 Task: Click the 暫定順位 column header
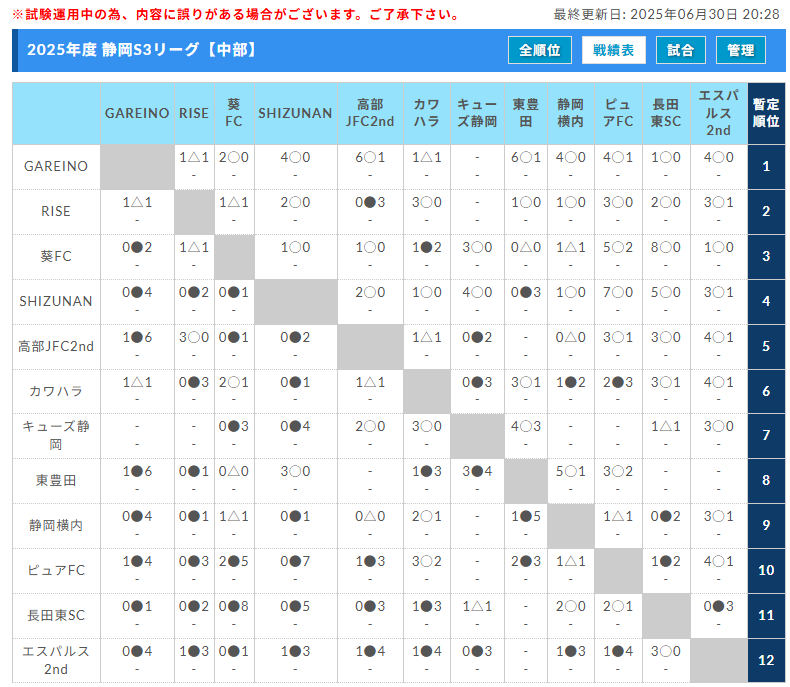(766, 113)
